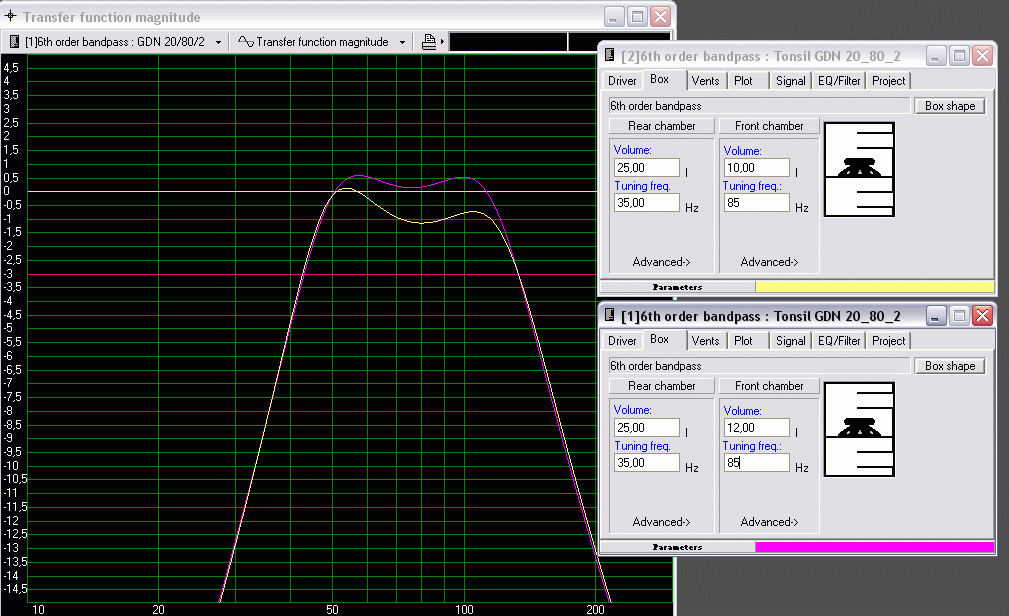The image size is (1009, 616).
Task: Click box diagram in project 2 window
Action: 858,169
